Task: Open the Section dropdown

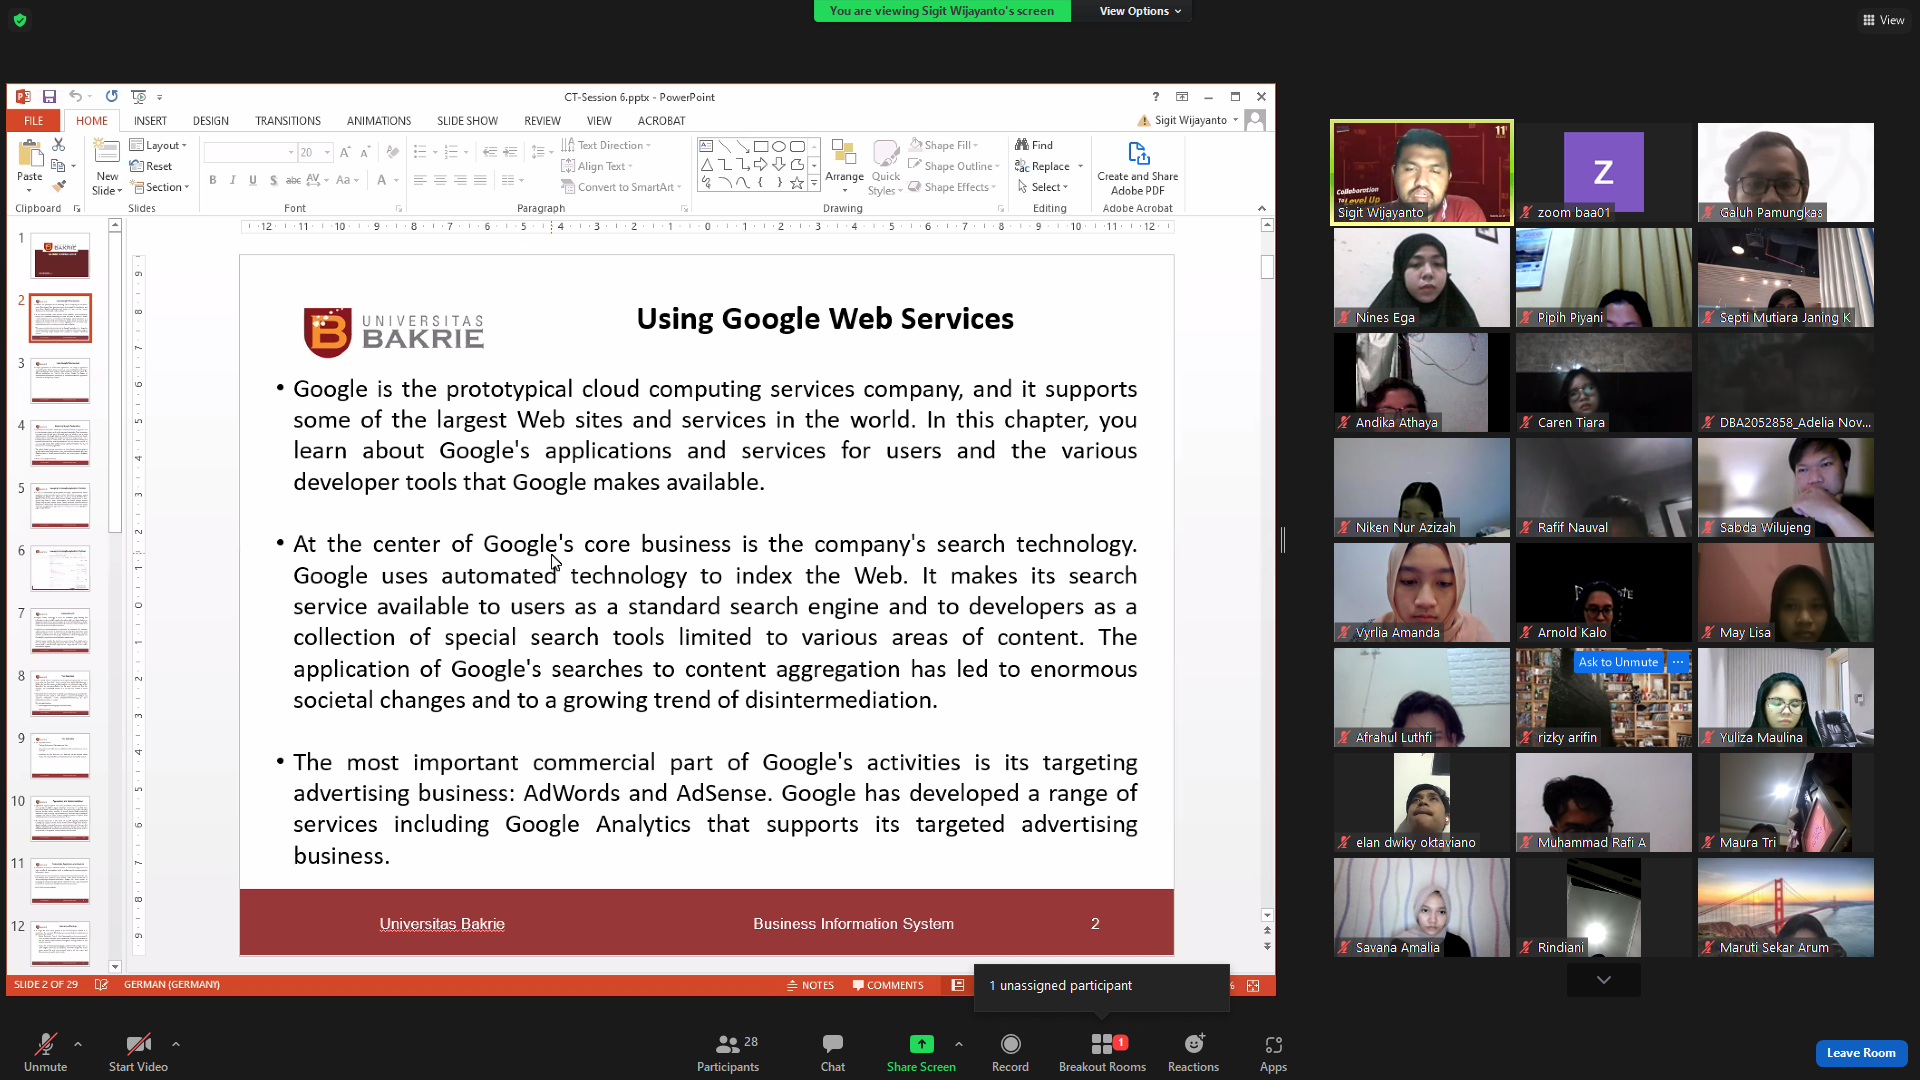Action: 159,187
